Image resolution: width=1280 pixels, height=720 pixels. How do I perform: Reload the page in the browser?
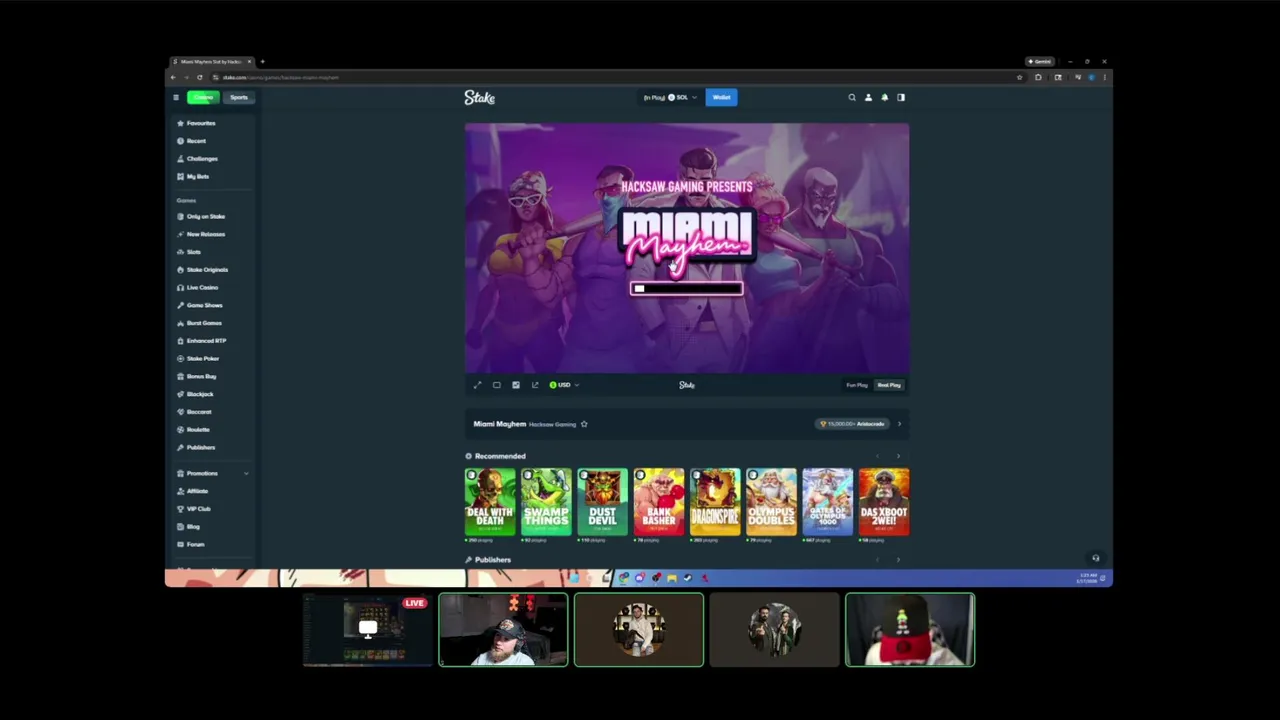pos(199,77)
